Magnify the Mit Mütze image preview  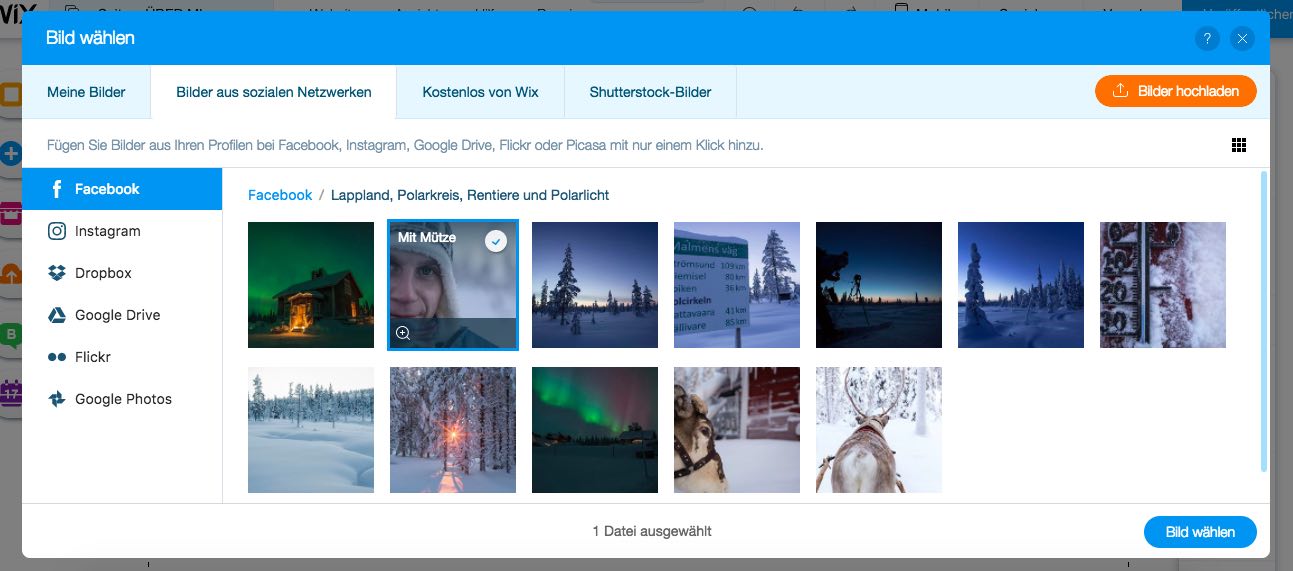tap(403, 334)
